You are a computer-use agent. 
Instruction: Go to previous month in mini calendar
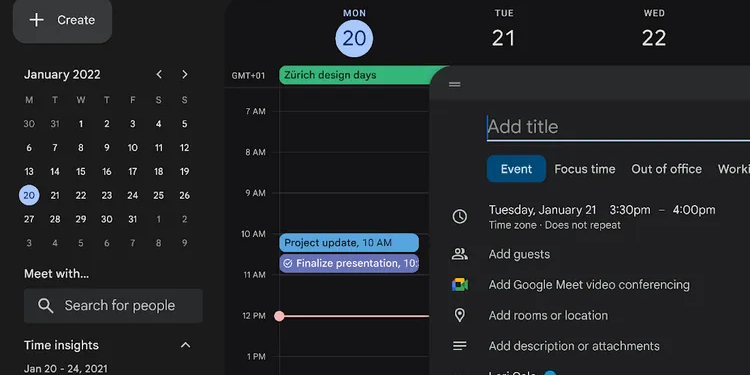(x=159, y=75)
